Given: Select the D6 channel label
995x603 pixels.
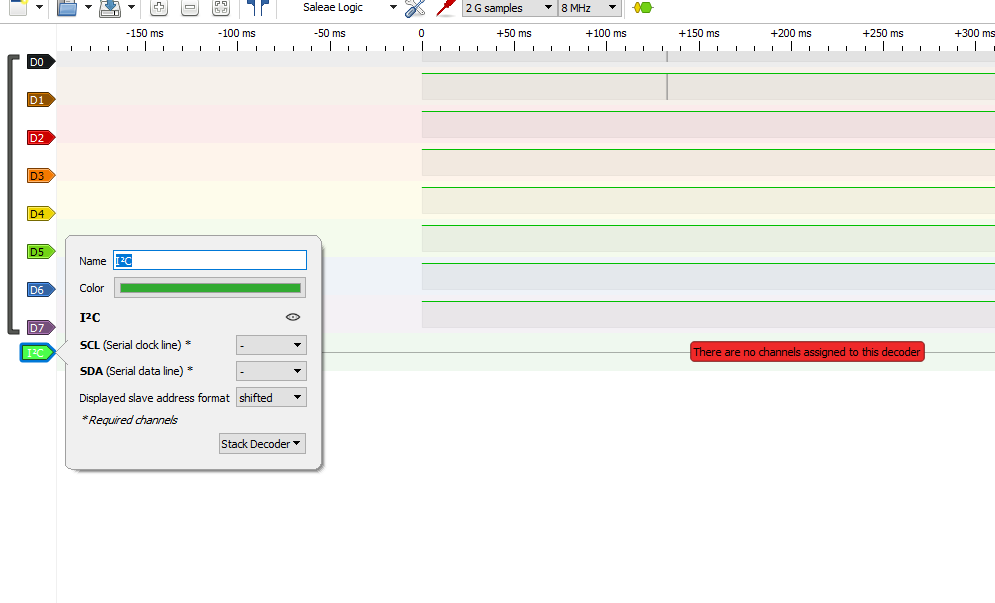Looking at the screenshot, I should coord(41,290).
